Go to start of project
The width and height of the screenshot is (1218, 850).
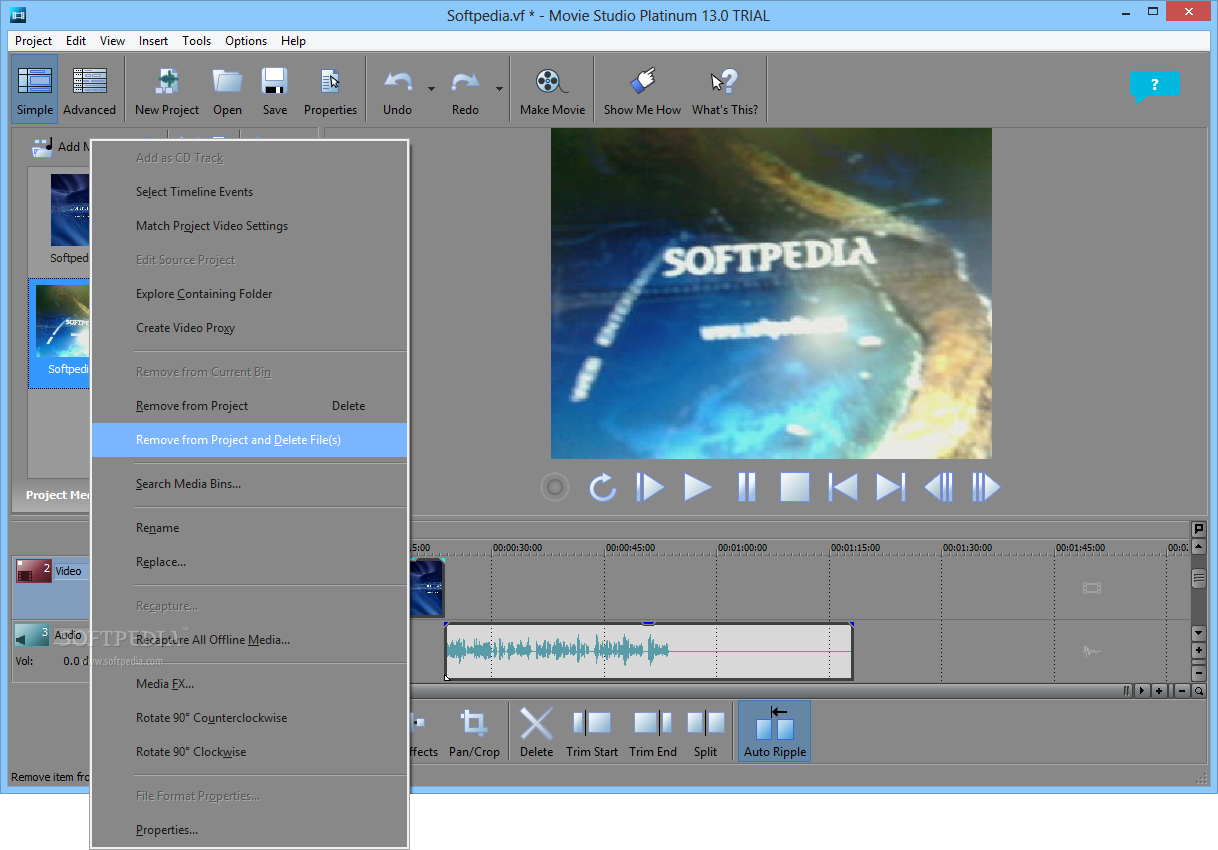click(x=842, y=487)
